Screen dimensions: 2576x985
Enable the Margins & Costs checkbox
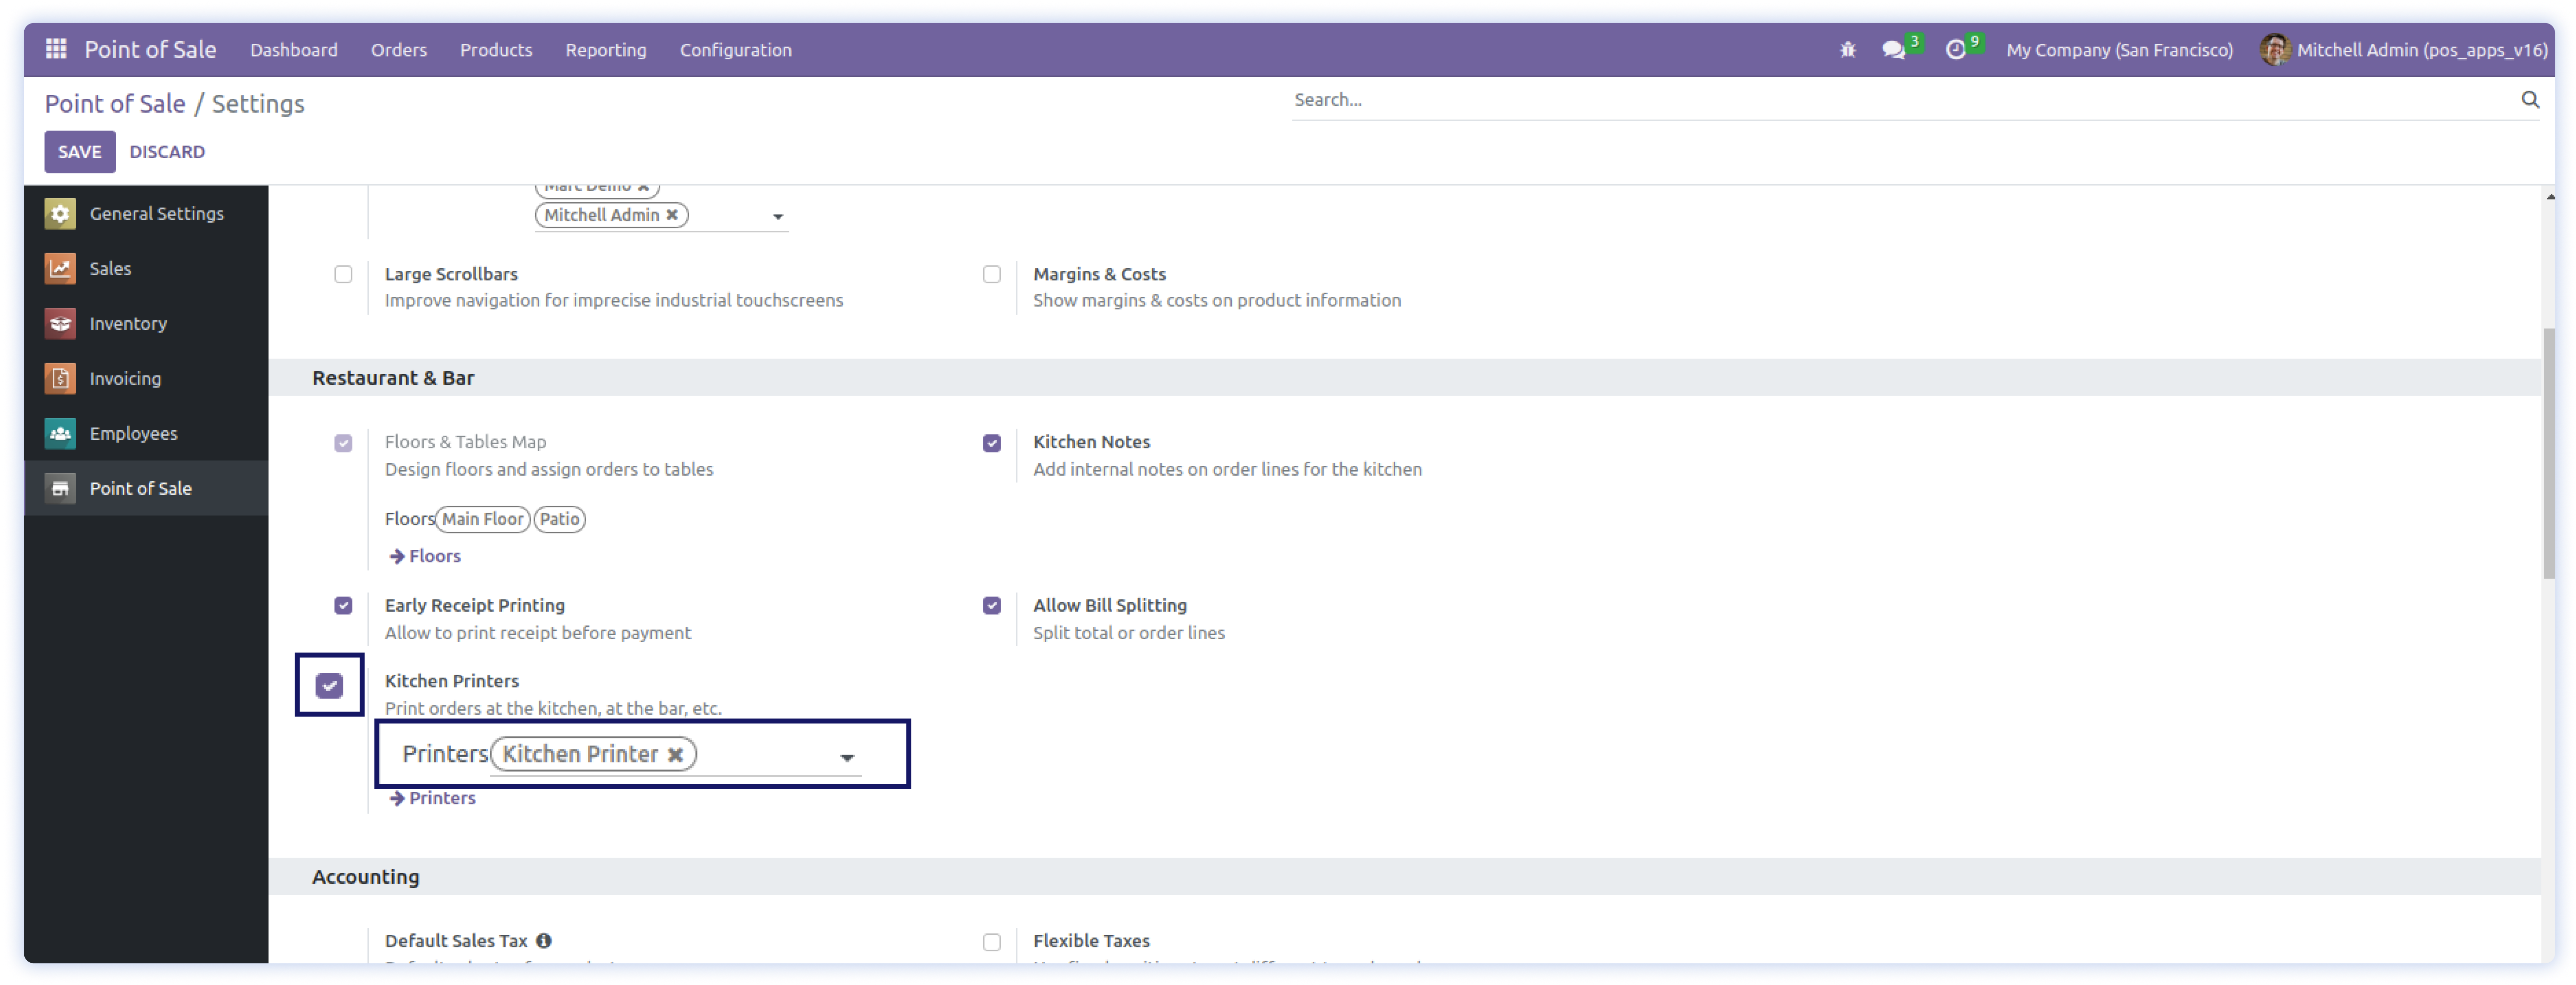coord(991,274)
